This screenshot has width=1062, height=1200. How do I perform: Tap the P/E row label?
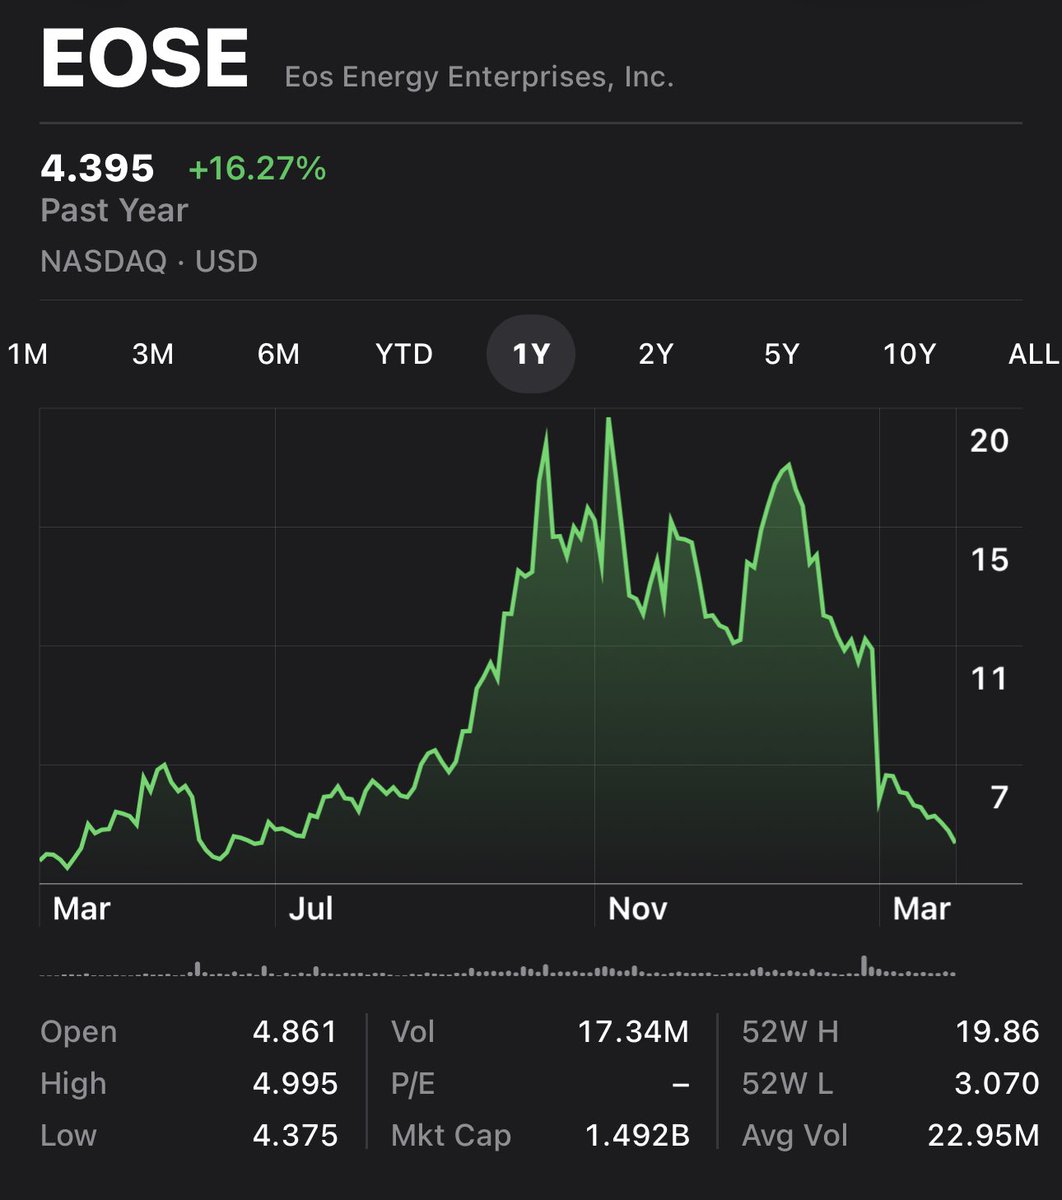[x=414, y=1083]
